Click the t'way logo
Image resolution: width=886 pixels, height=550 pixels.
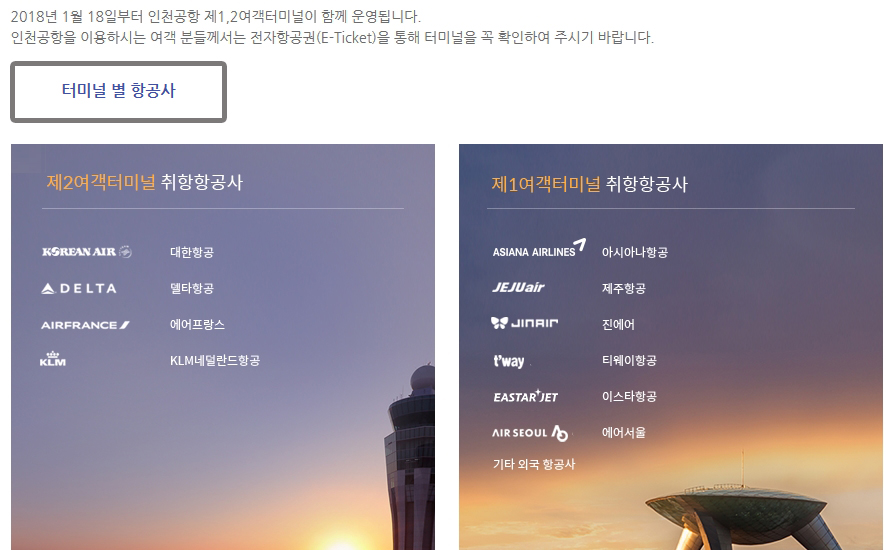509,361
